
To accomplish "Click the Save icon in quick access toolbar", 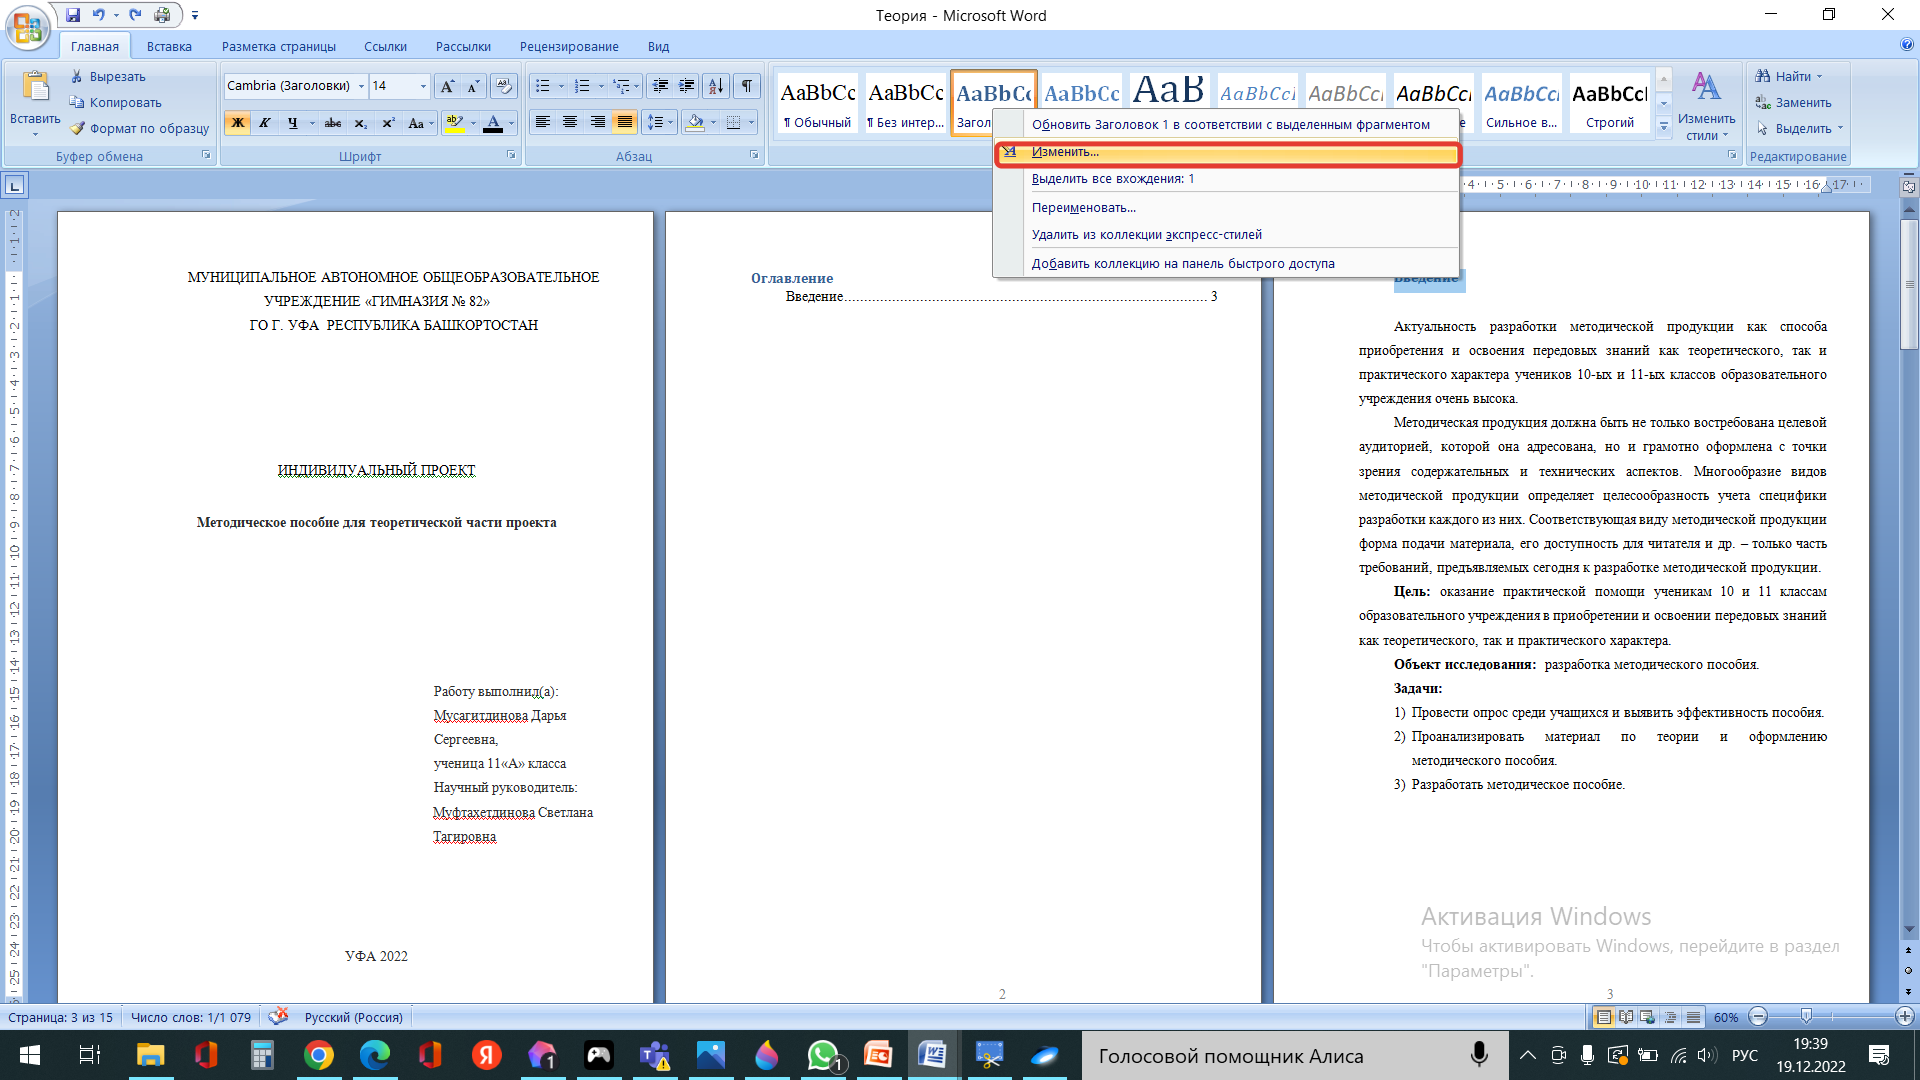I will tap(73, 15).
